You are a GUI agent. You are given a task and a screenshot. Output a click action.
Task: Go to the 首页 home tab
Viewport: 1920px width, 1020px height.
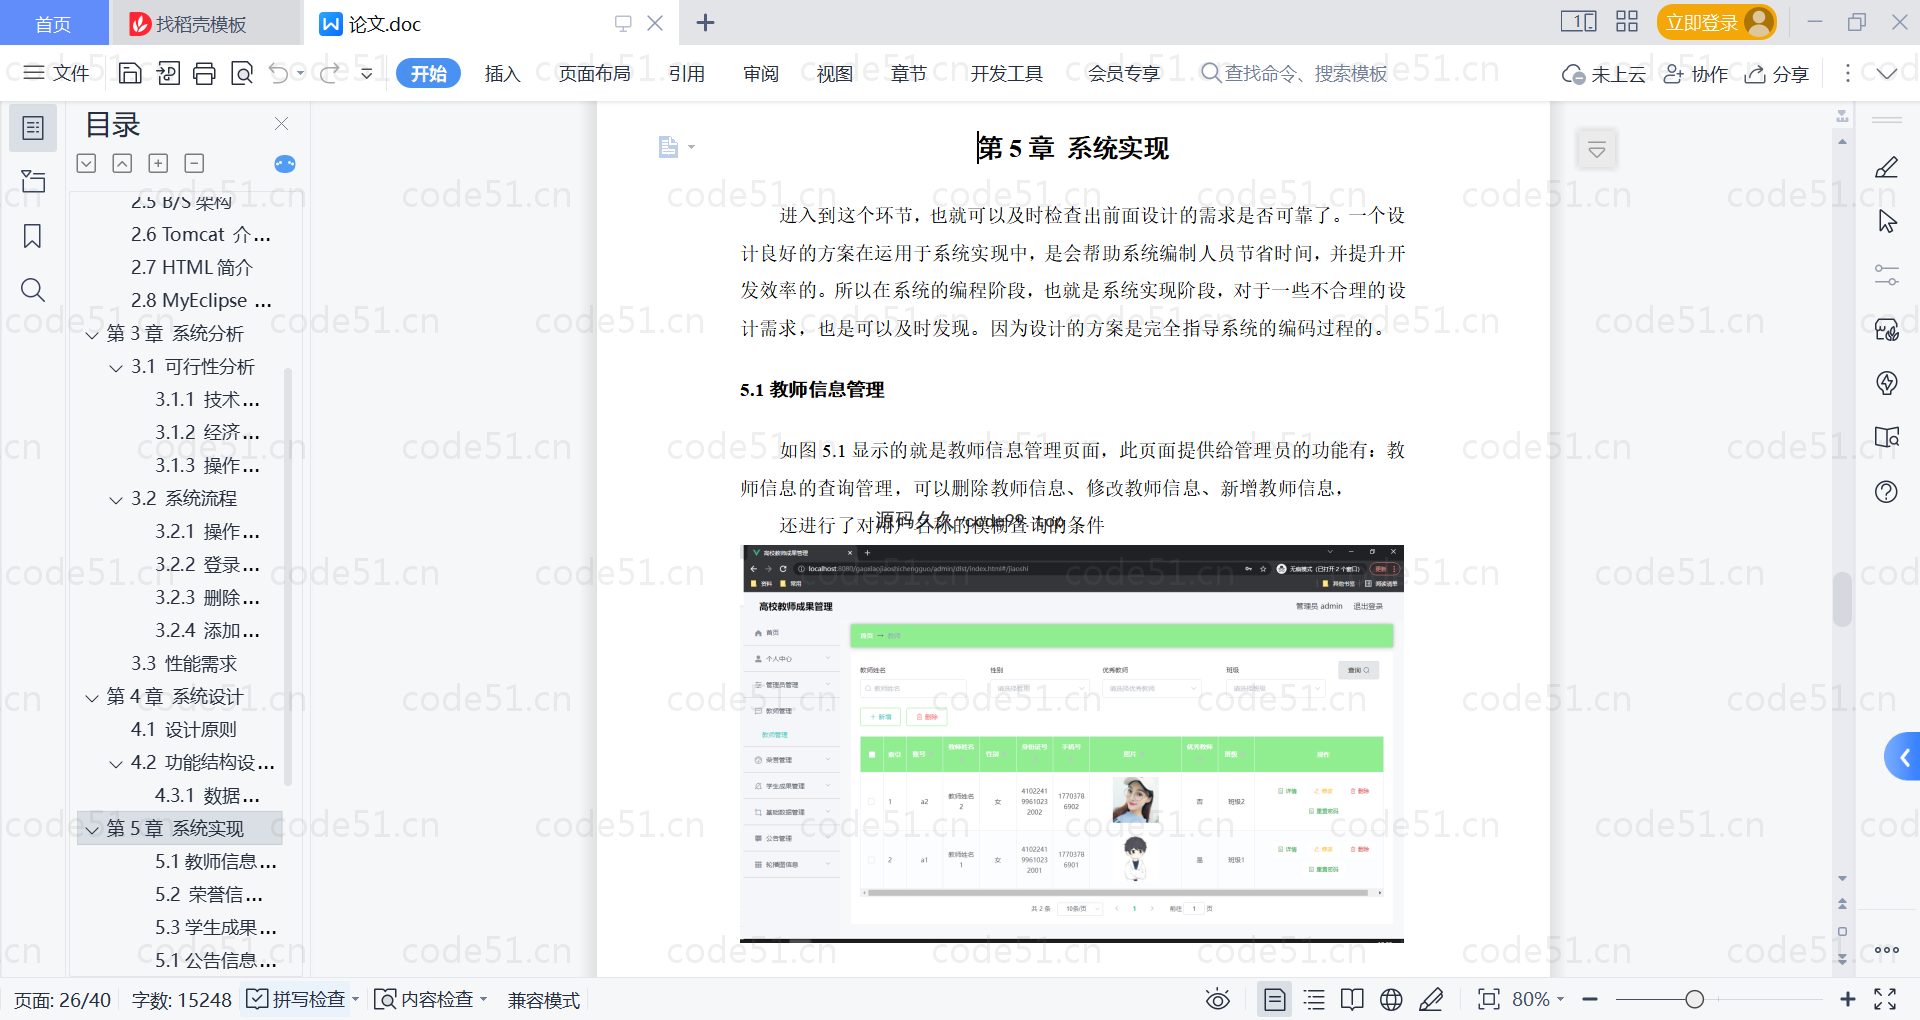[x=53, y=23]
